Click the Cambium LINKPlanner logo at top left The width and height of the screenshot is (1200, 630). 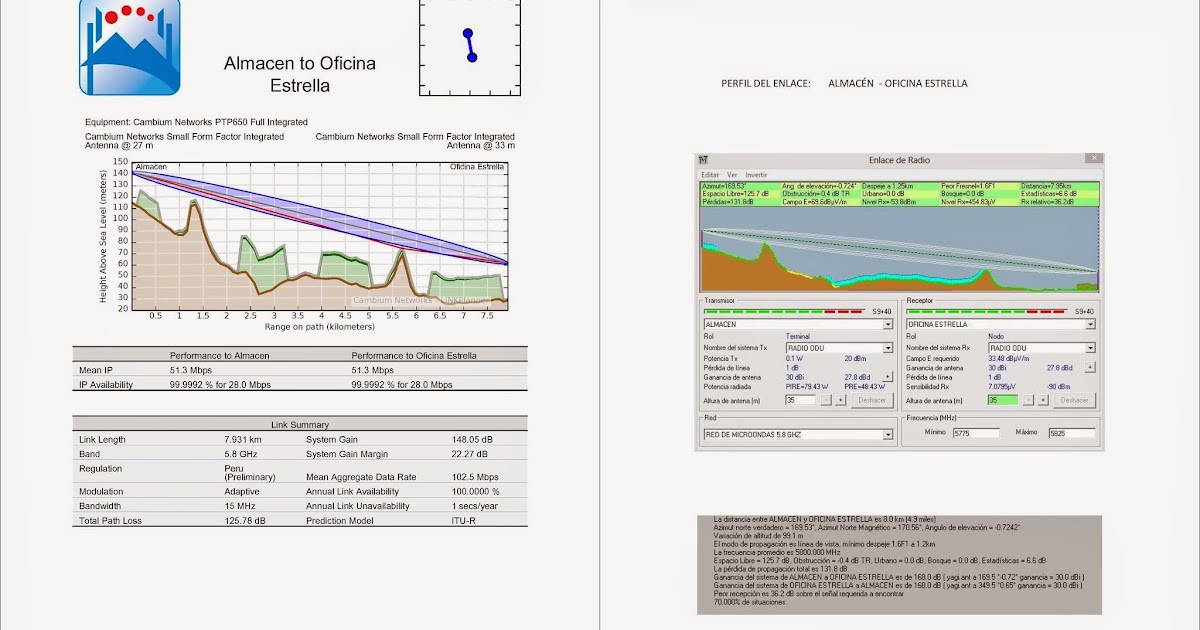(130, 47)
